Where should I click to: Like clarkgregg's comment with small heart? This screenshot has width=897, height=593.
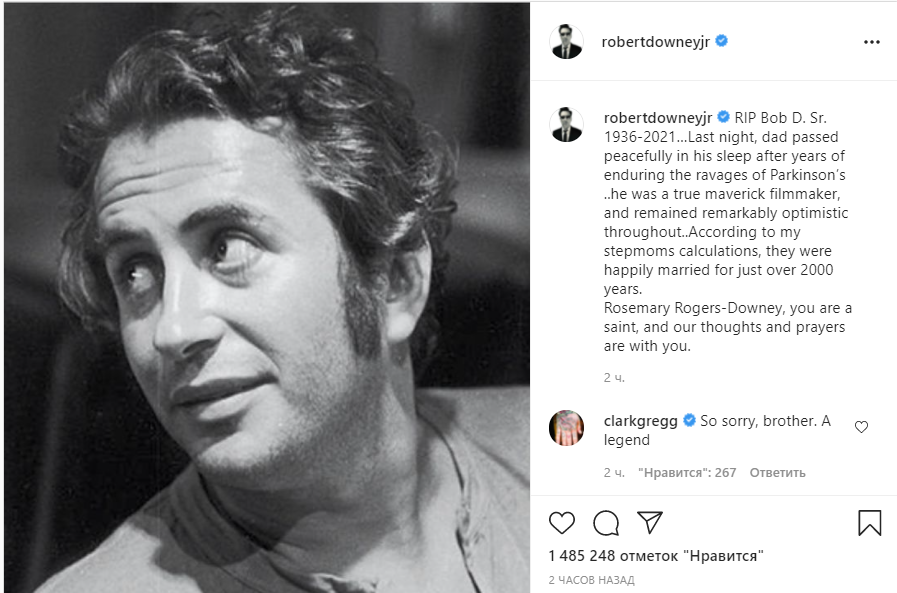[861, 427]
